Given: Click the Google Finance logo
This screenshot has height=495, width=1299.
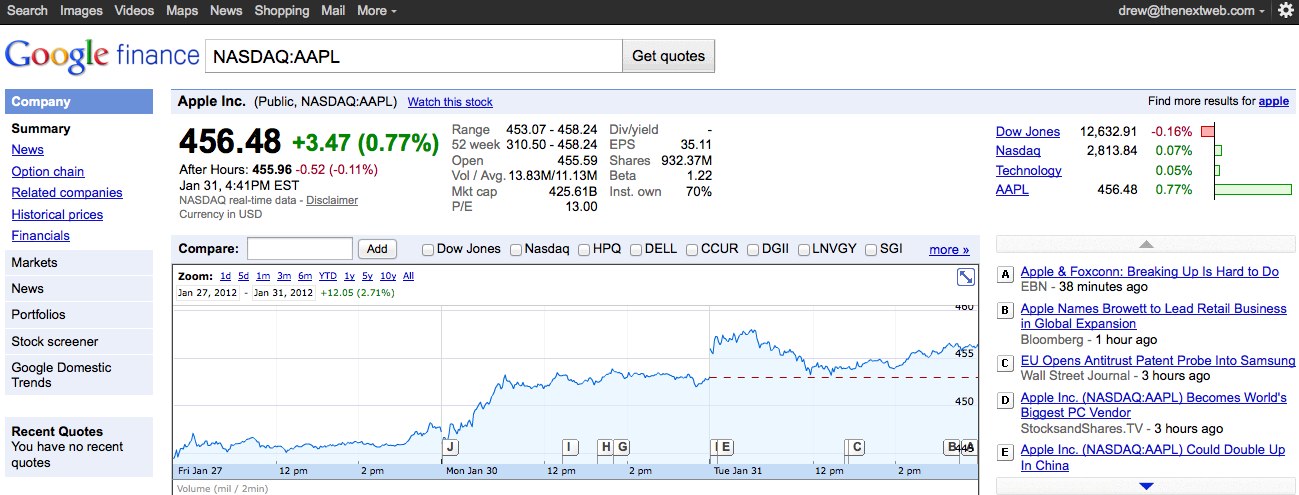Looking at the screenshot, I should 100,55.
